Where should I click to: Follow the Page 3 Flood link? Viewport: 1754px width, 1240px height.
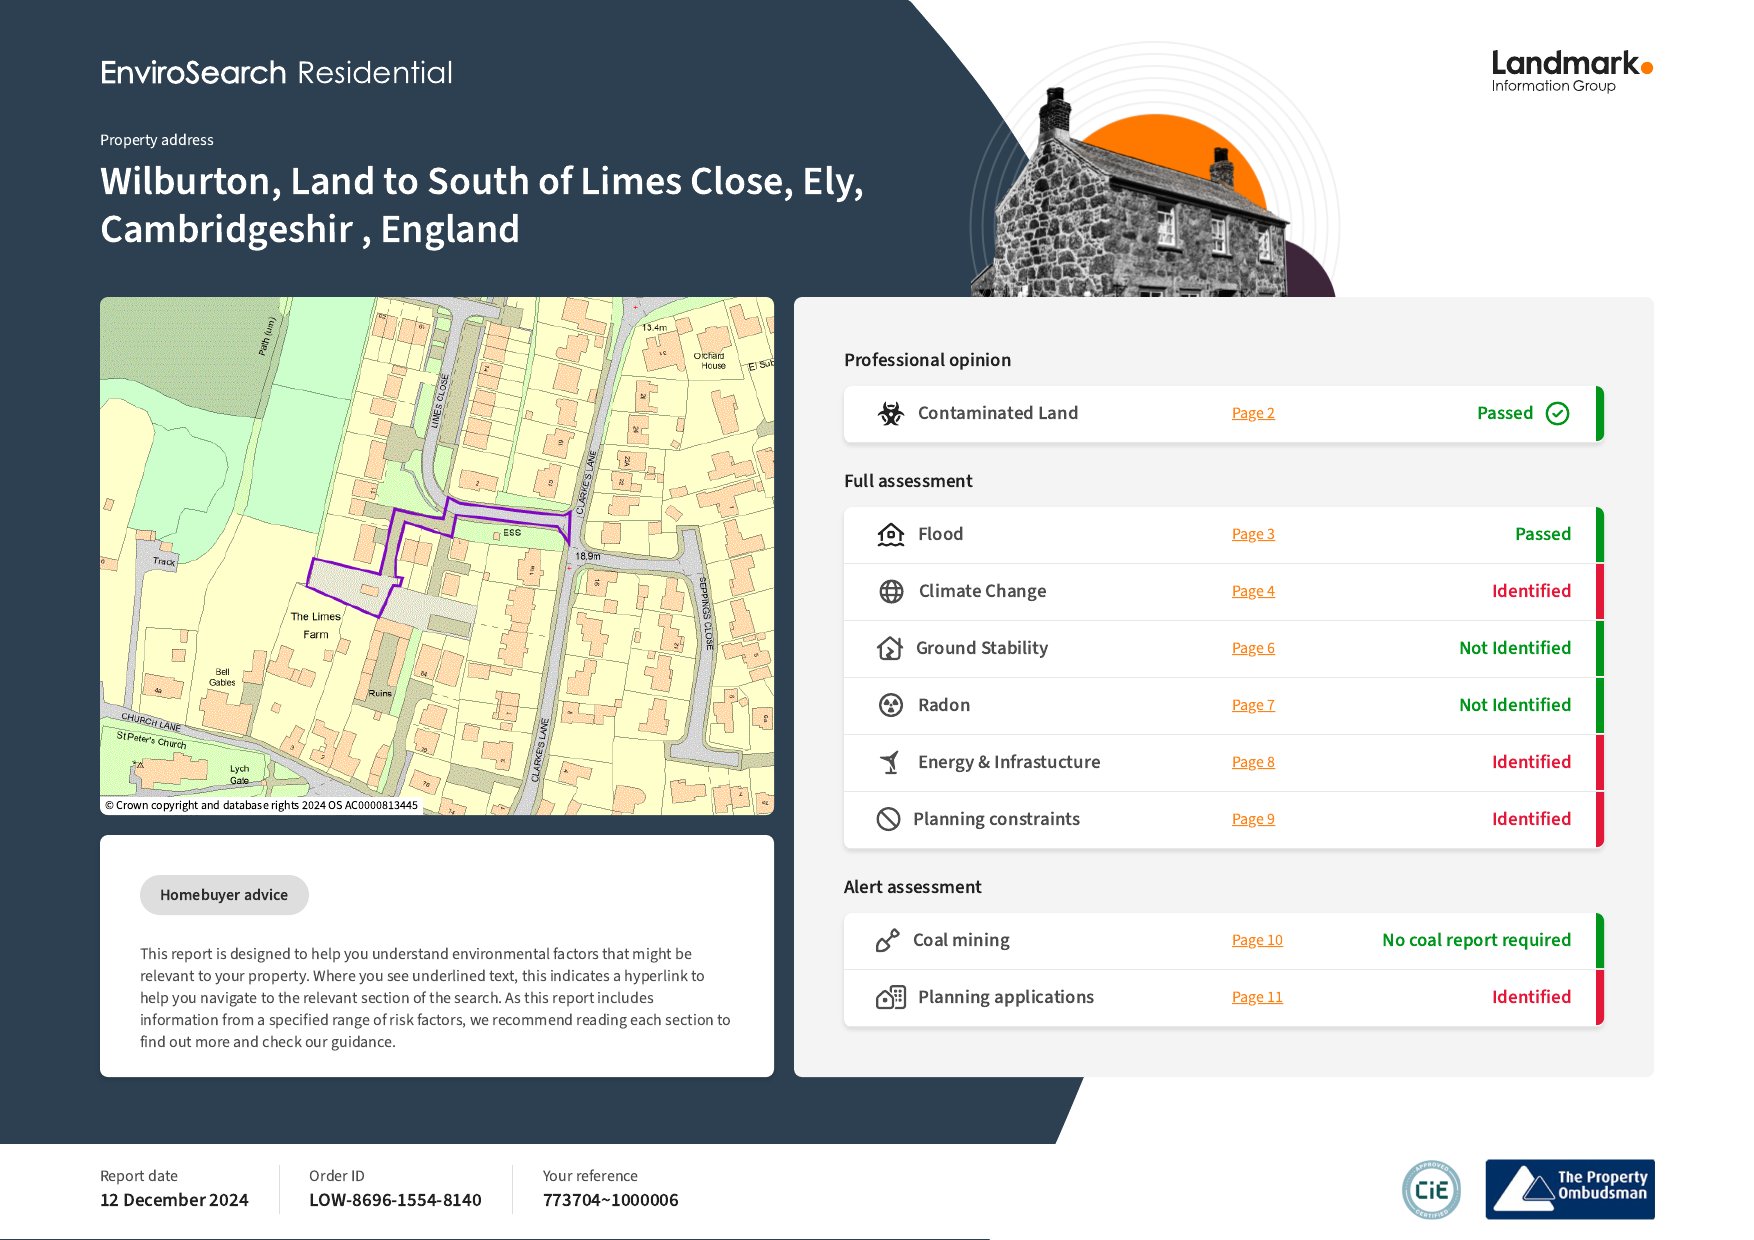coord(1253,535)
